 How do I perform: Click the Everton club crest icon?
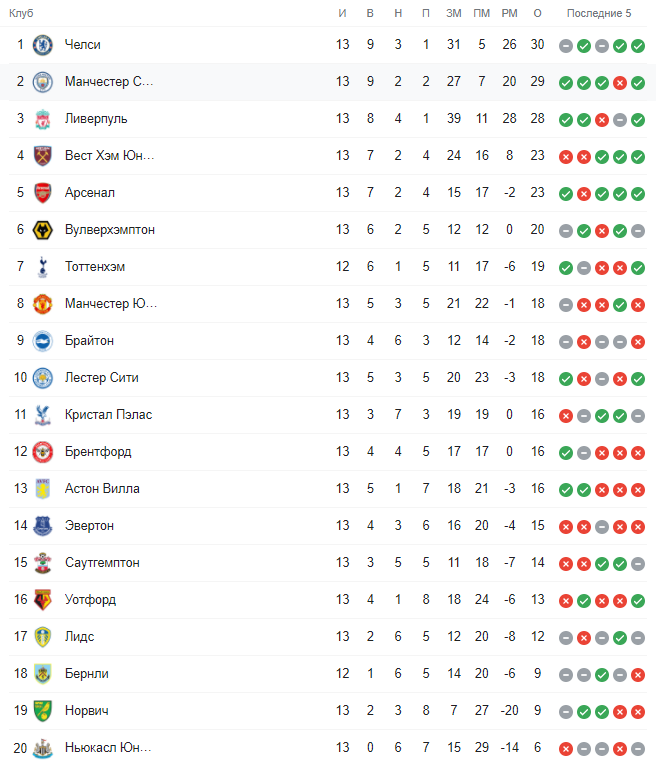coord(42,526)
